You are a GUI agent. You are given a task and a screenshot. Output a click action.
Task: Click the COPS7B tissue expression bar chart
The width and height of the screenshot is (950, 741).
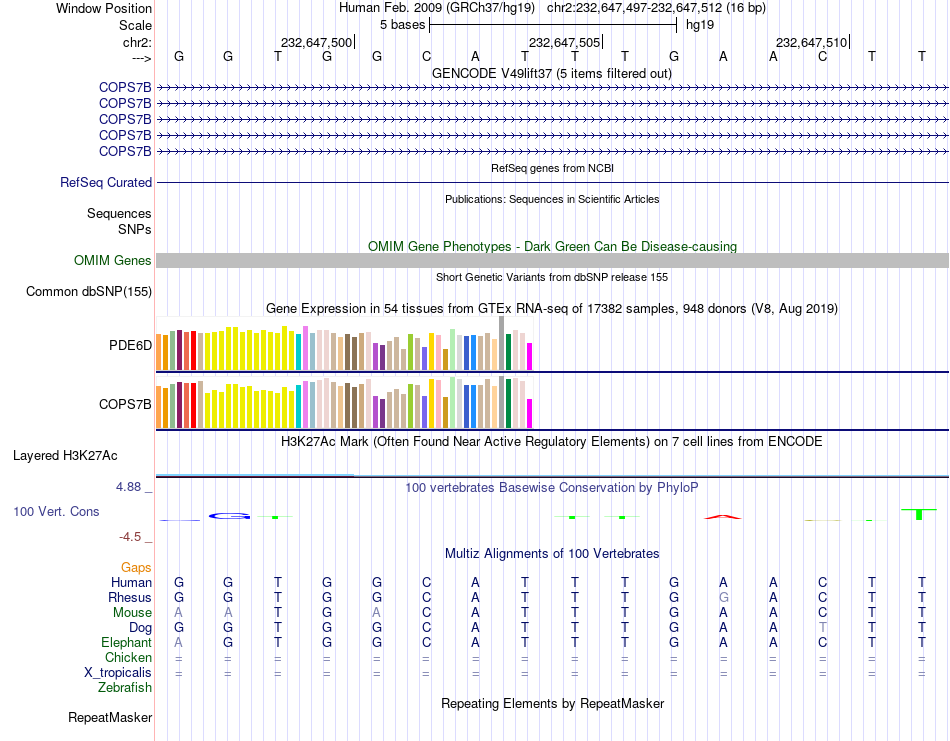click(x=344, y=402)
